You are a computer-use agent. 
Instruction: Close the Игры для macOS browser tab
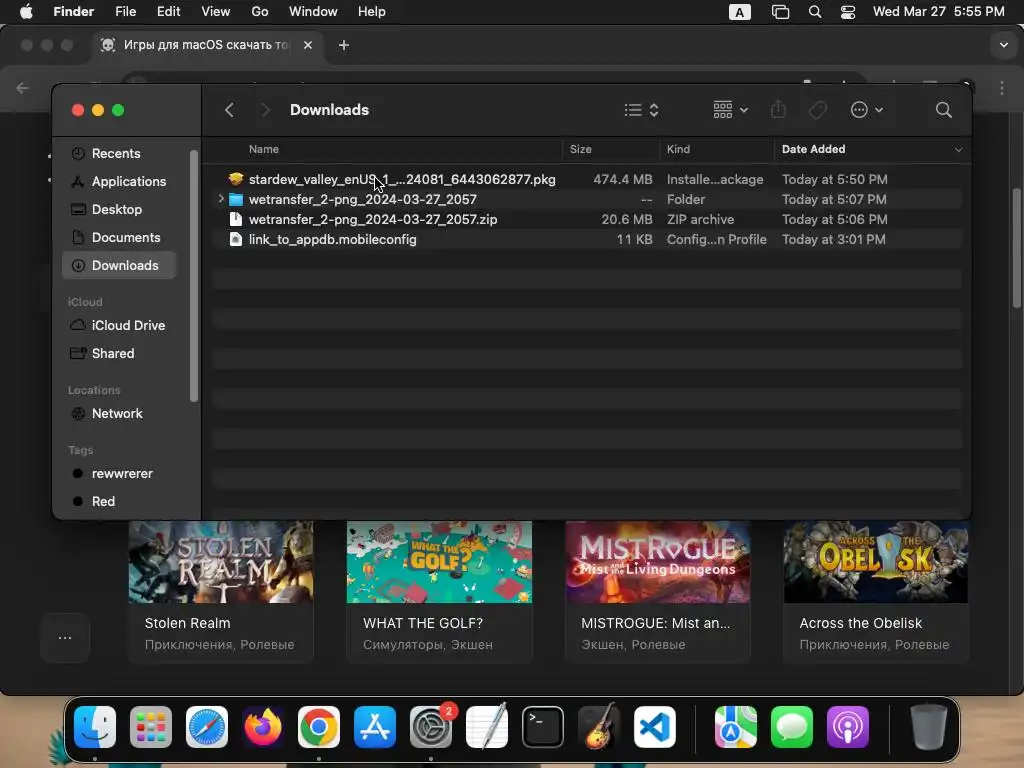(x=308, y=45)
